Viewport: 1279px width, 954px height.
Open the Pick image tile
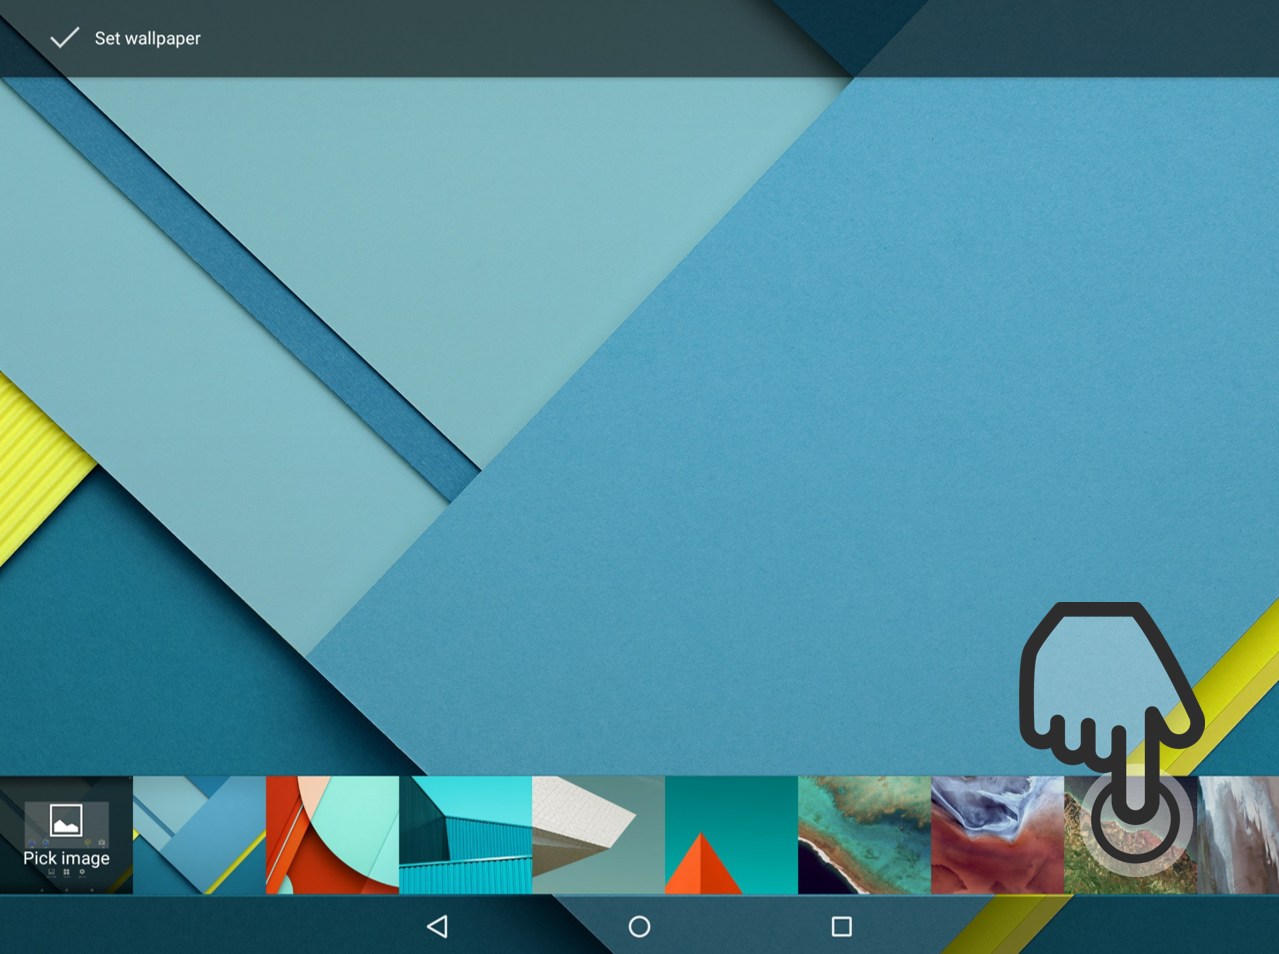tap(66, 835)
